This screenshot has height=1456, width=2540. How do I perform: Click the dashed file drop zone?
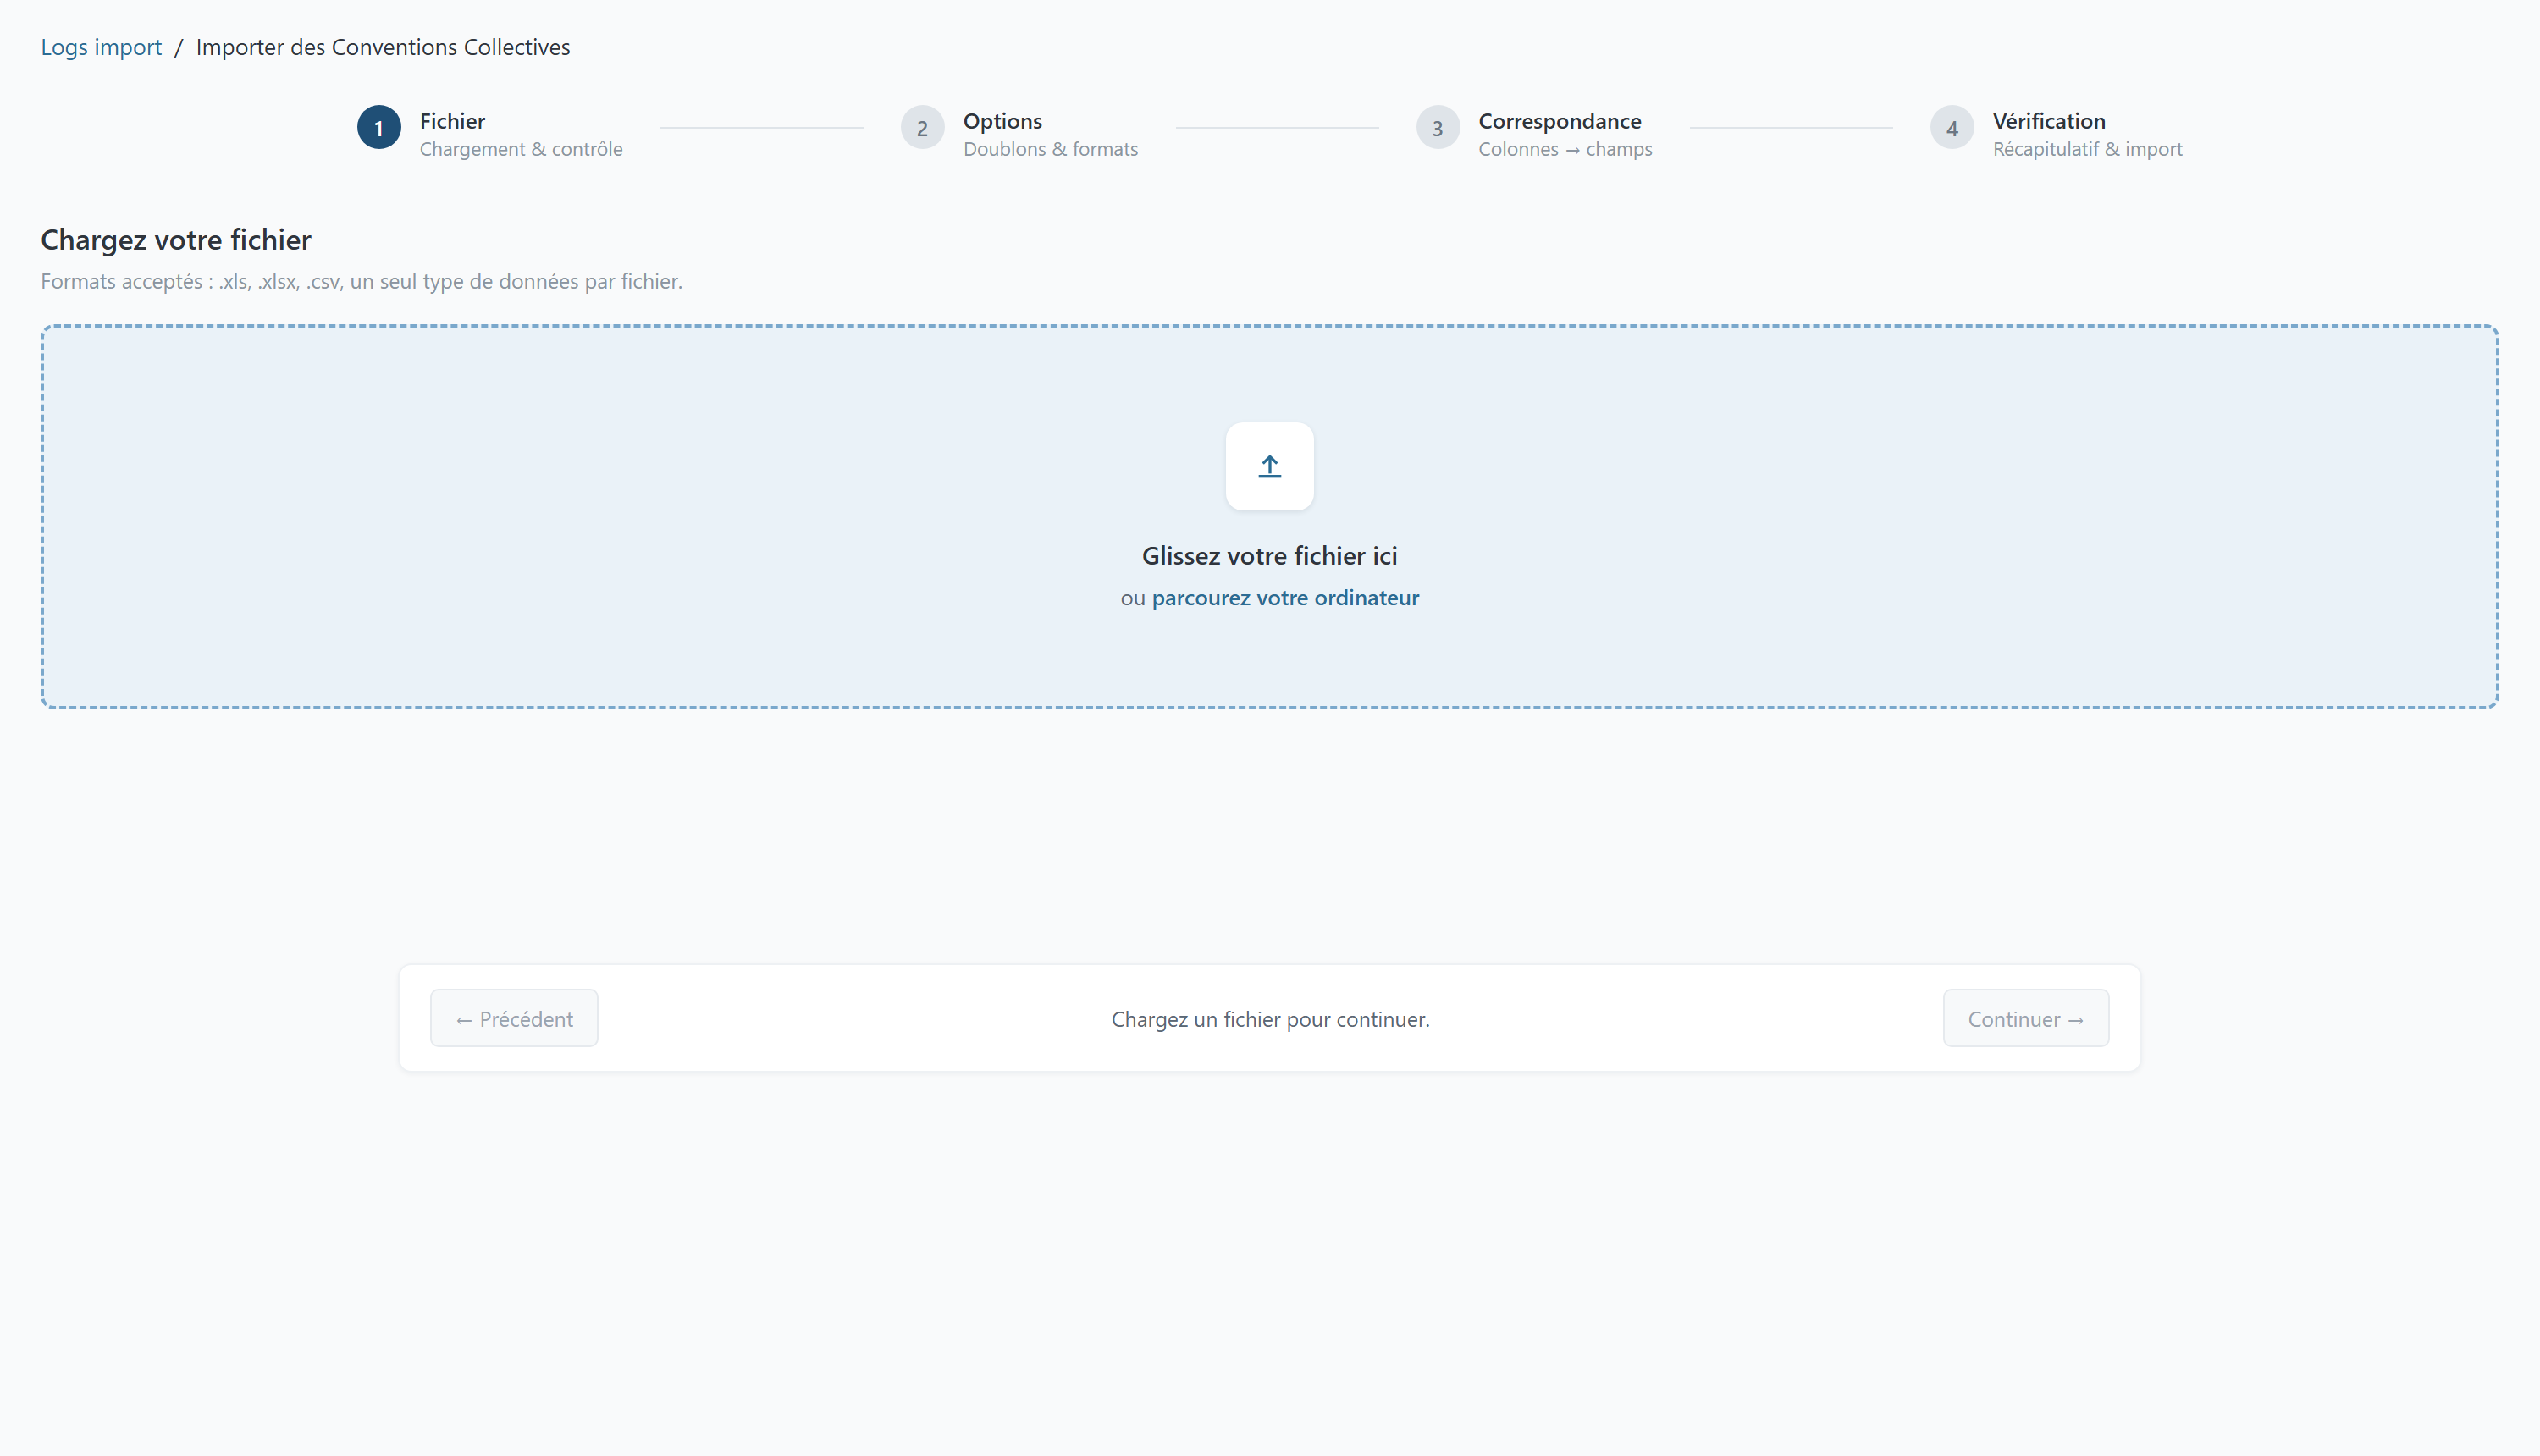click(1269, 517)
